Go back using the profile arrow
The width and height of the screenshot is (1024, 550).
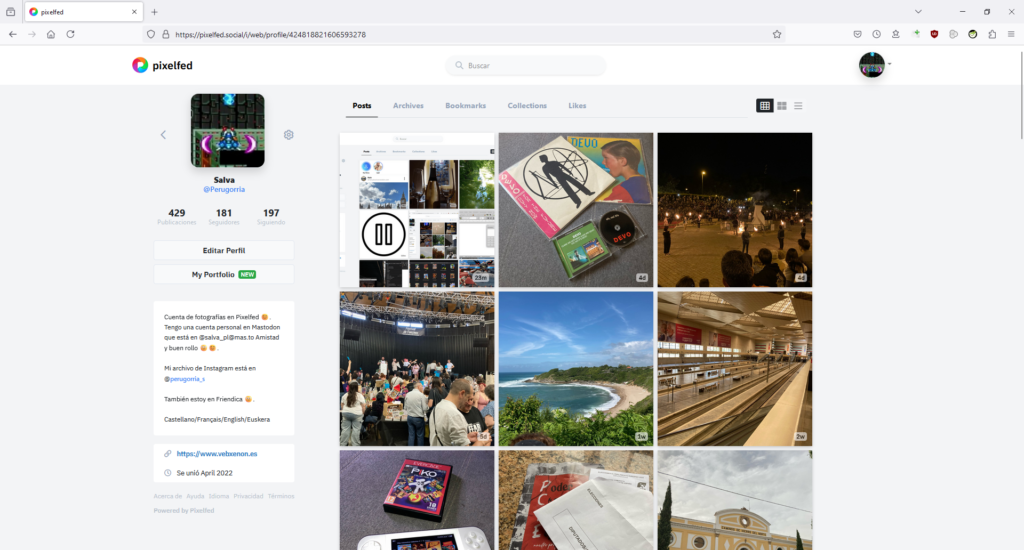pos(163,135)
